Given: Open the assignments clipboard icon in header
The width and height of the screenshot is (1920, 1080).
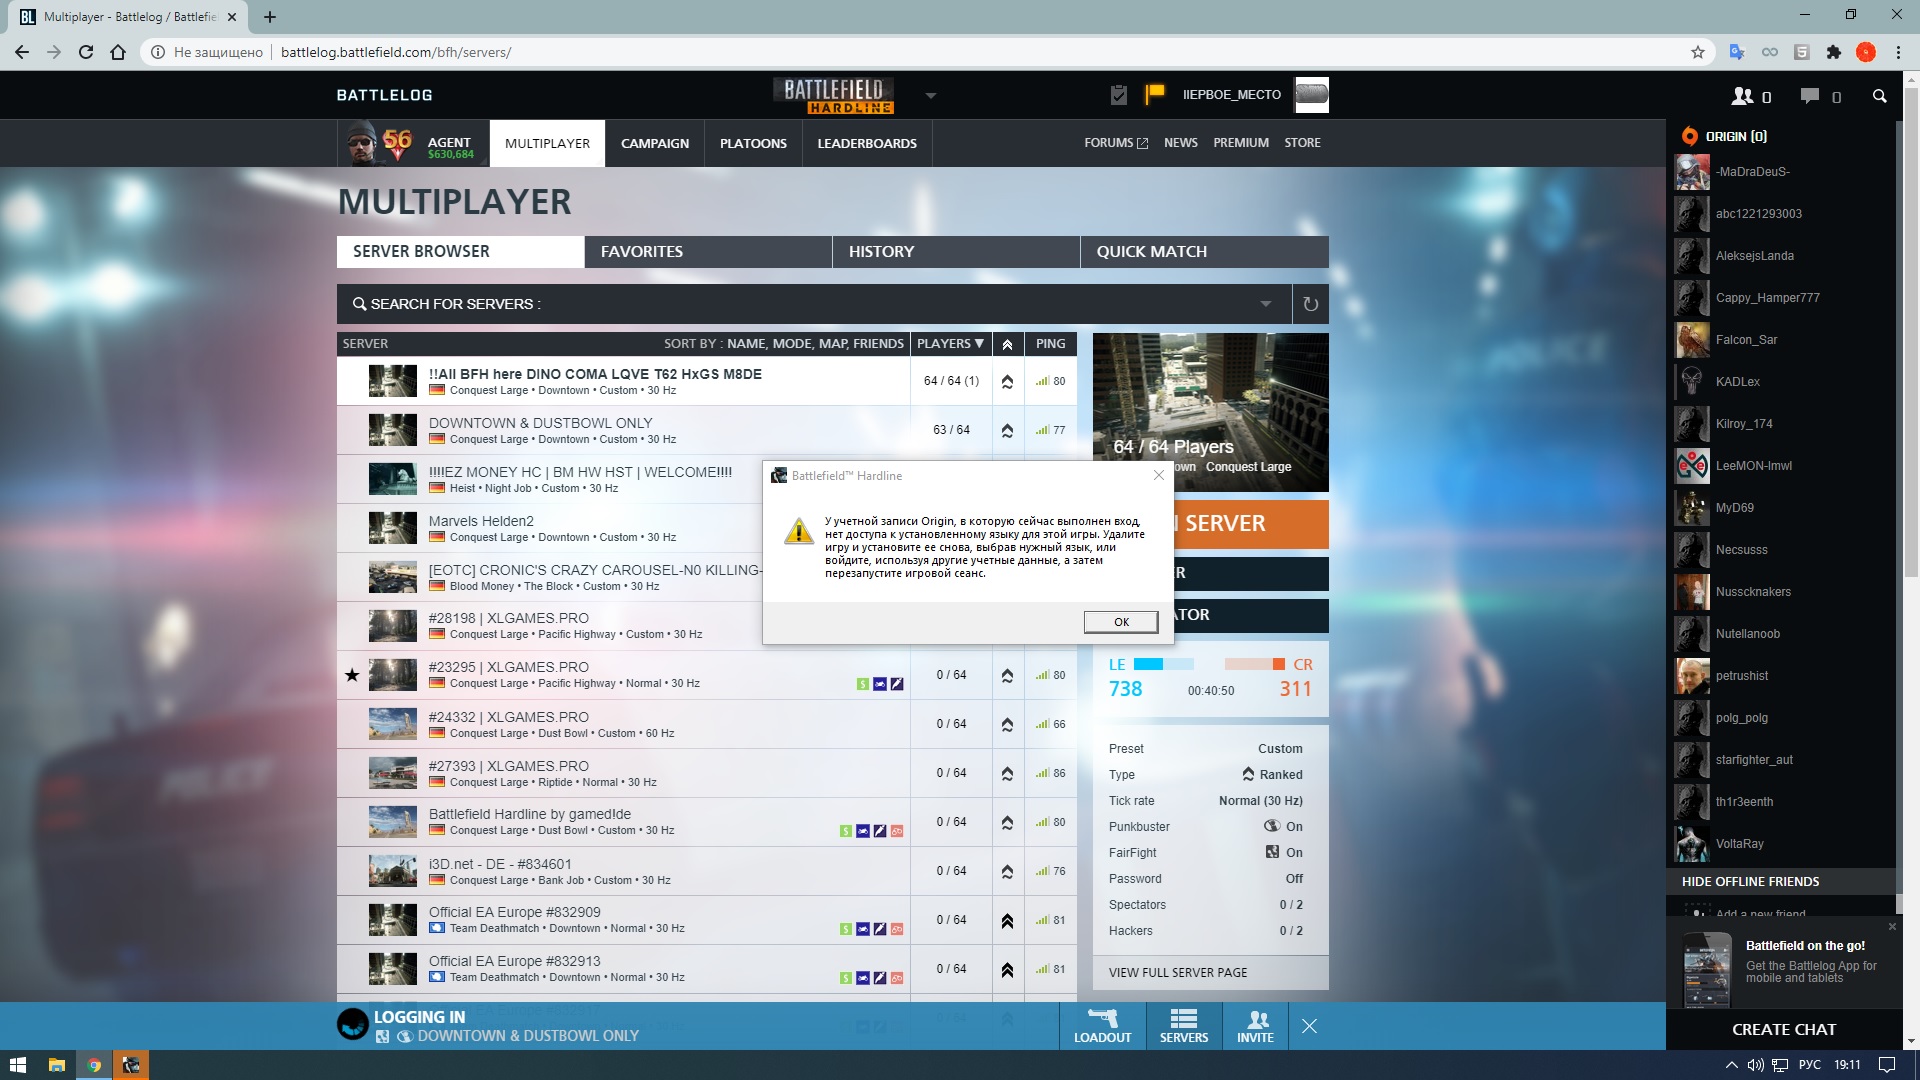Looking at the screenshot, I should tap(1119, 95).
